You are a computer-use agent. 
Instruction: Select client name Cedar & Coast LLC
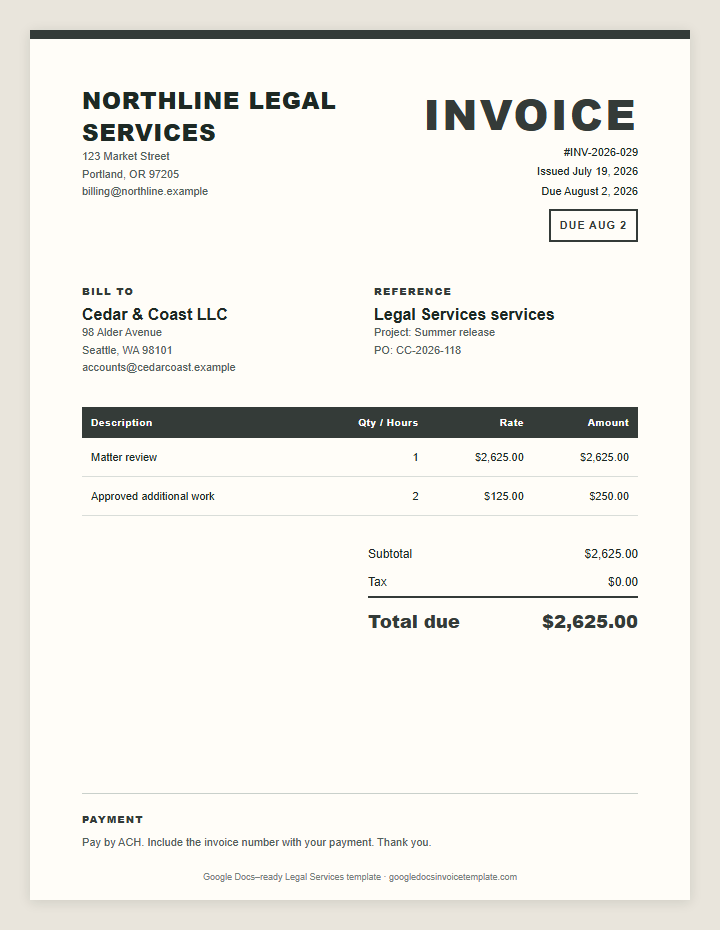[x=155, y=314]
